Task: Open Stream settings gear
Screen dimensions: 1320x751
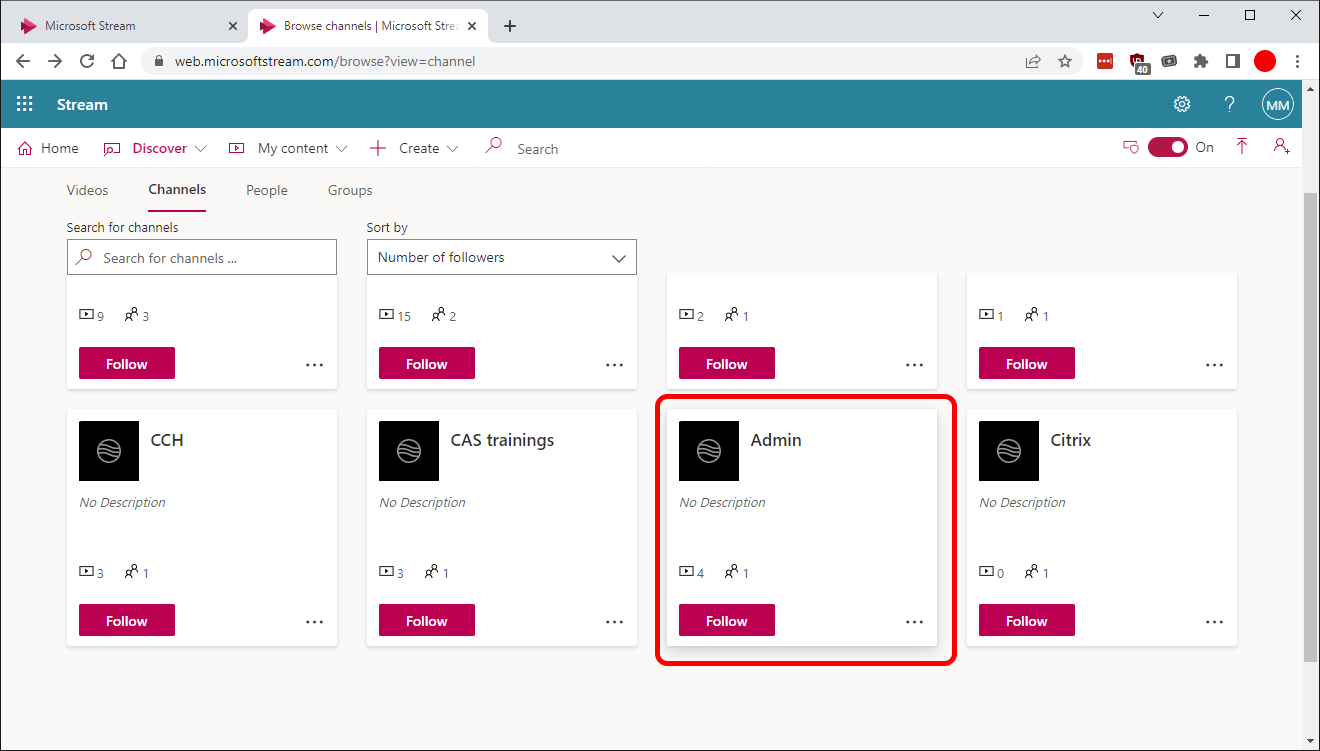Action: click(x=1182, y=104)
